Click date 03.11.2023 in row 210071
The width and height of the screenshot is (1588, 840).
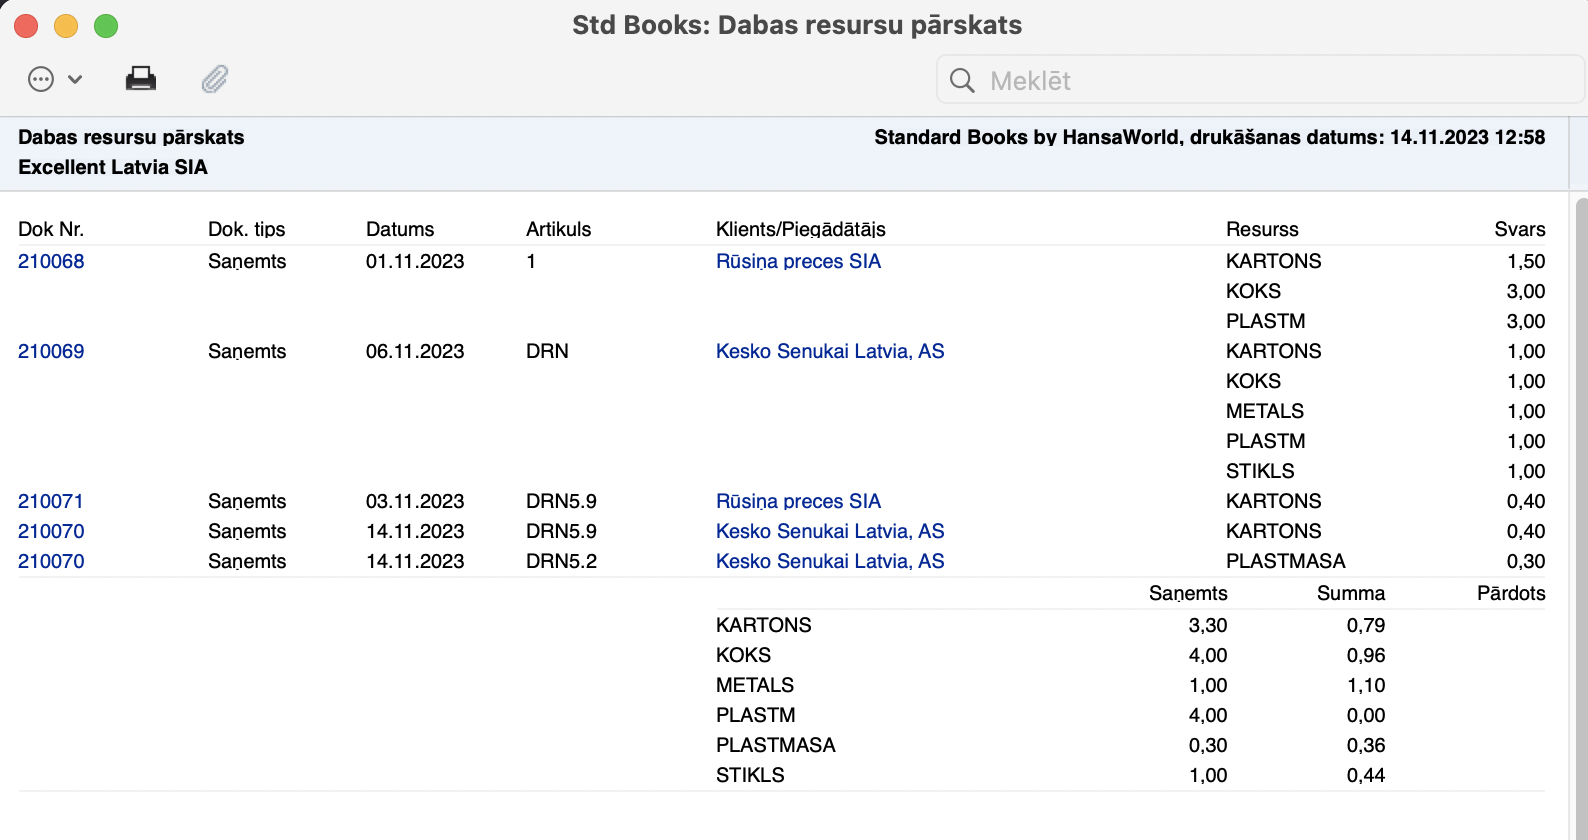click(415, 501)
